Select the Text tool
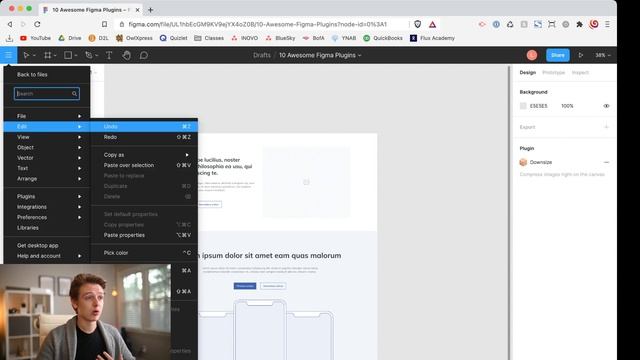640x360 pixels. 109,55
